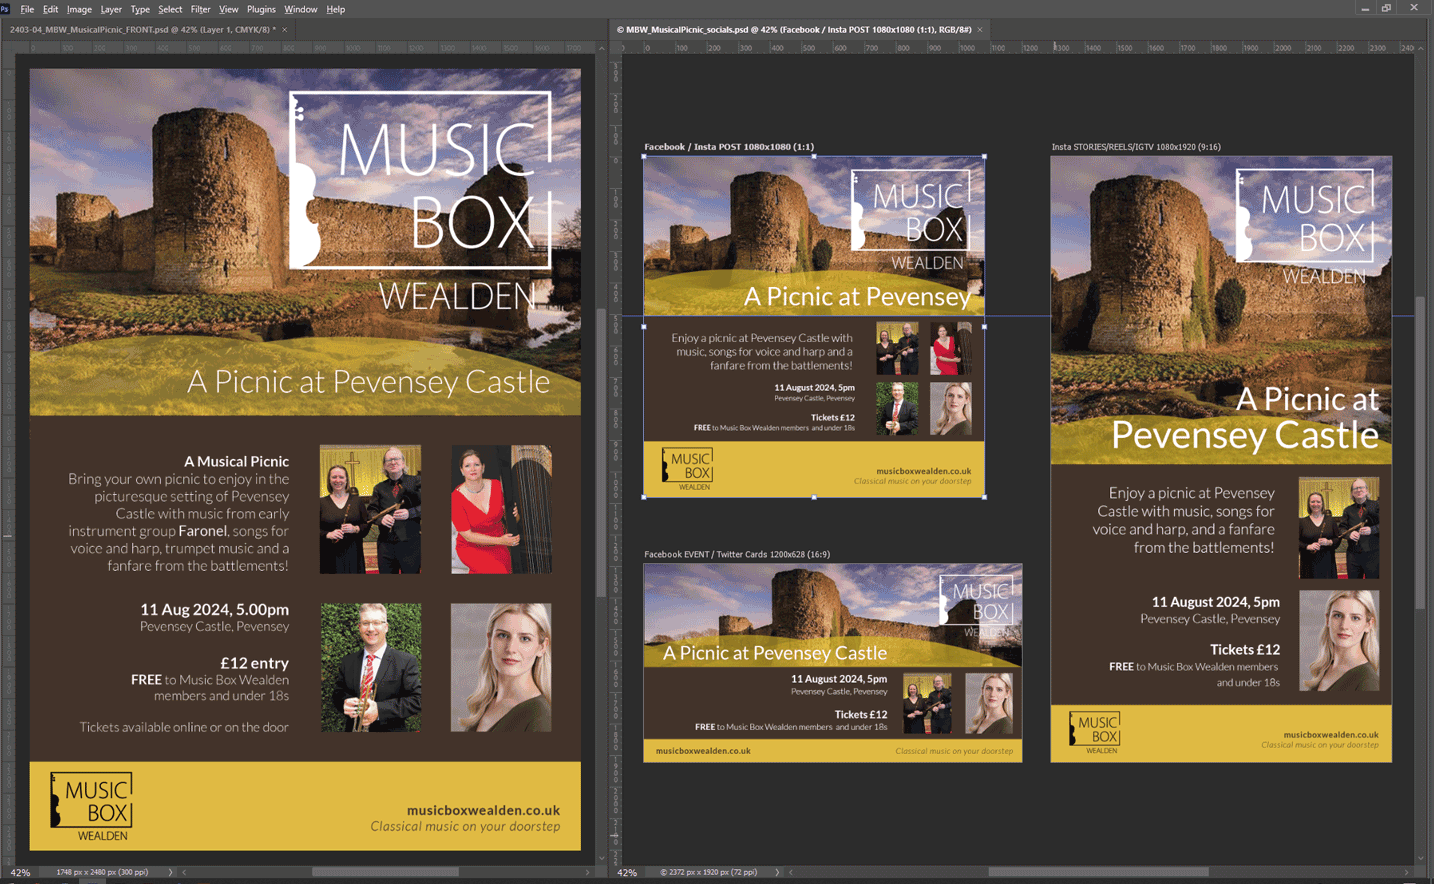Viewport: 1434px width, 884px height.
Task: Click the scroll-left arrow of the socials document scrollbar
Action: pos(791,873)
